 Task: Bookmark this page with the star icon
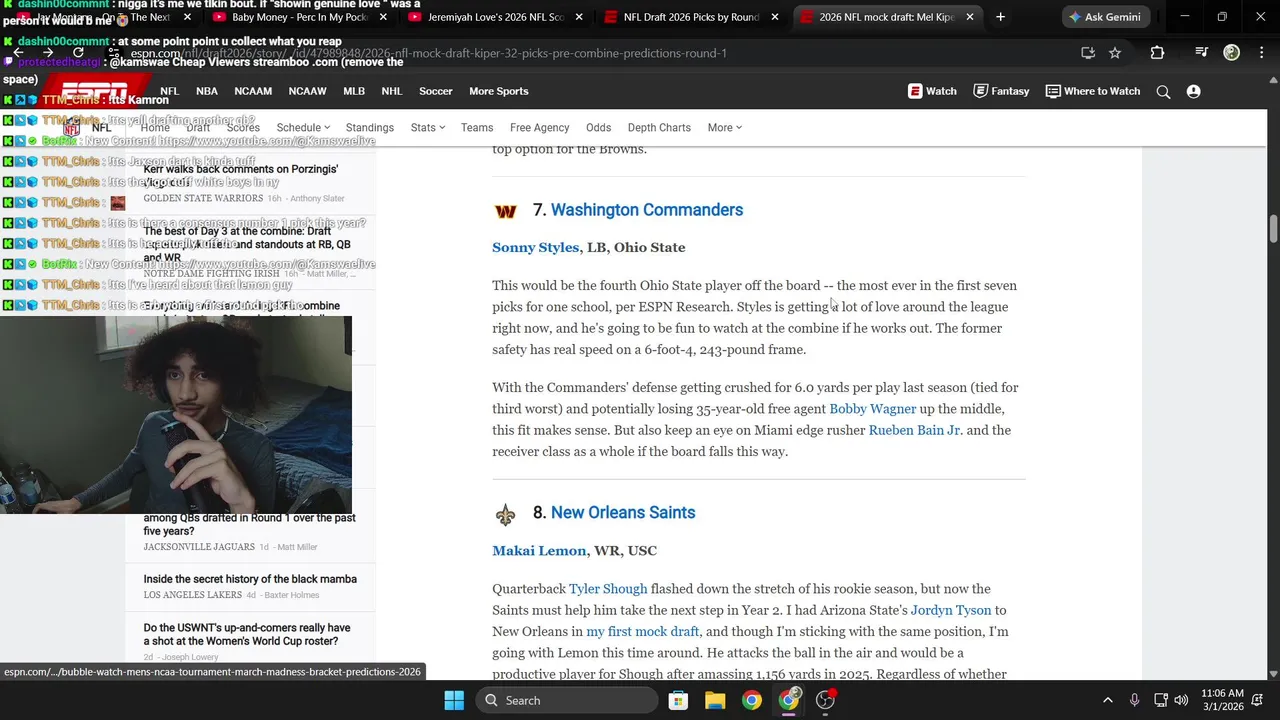[x=1115, y=53]
